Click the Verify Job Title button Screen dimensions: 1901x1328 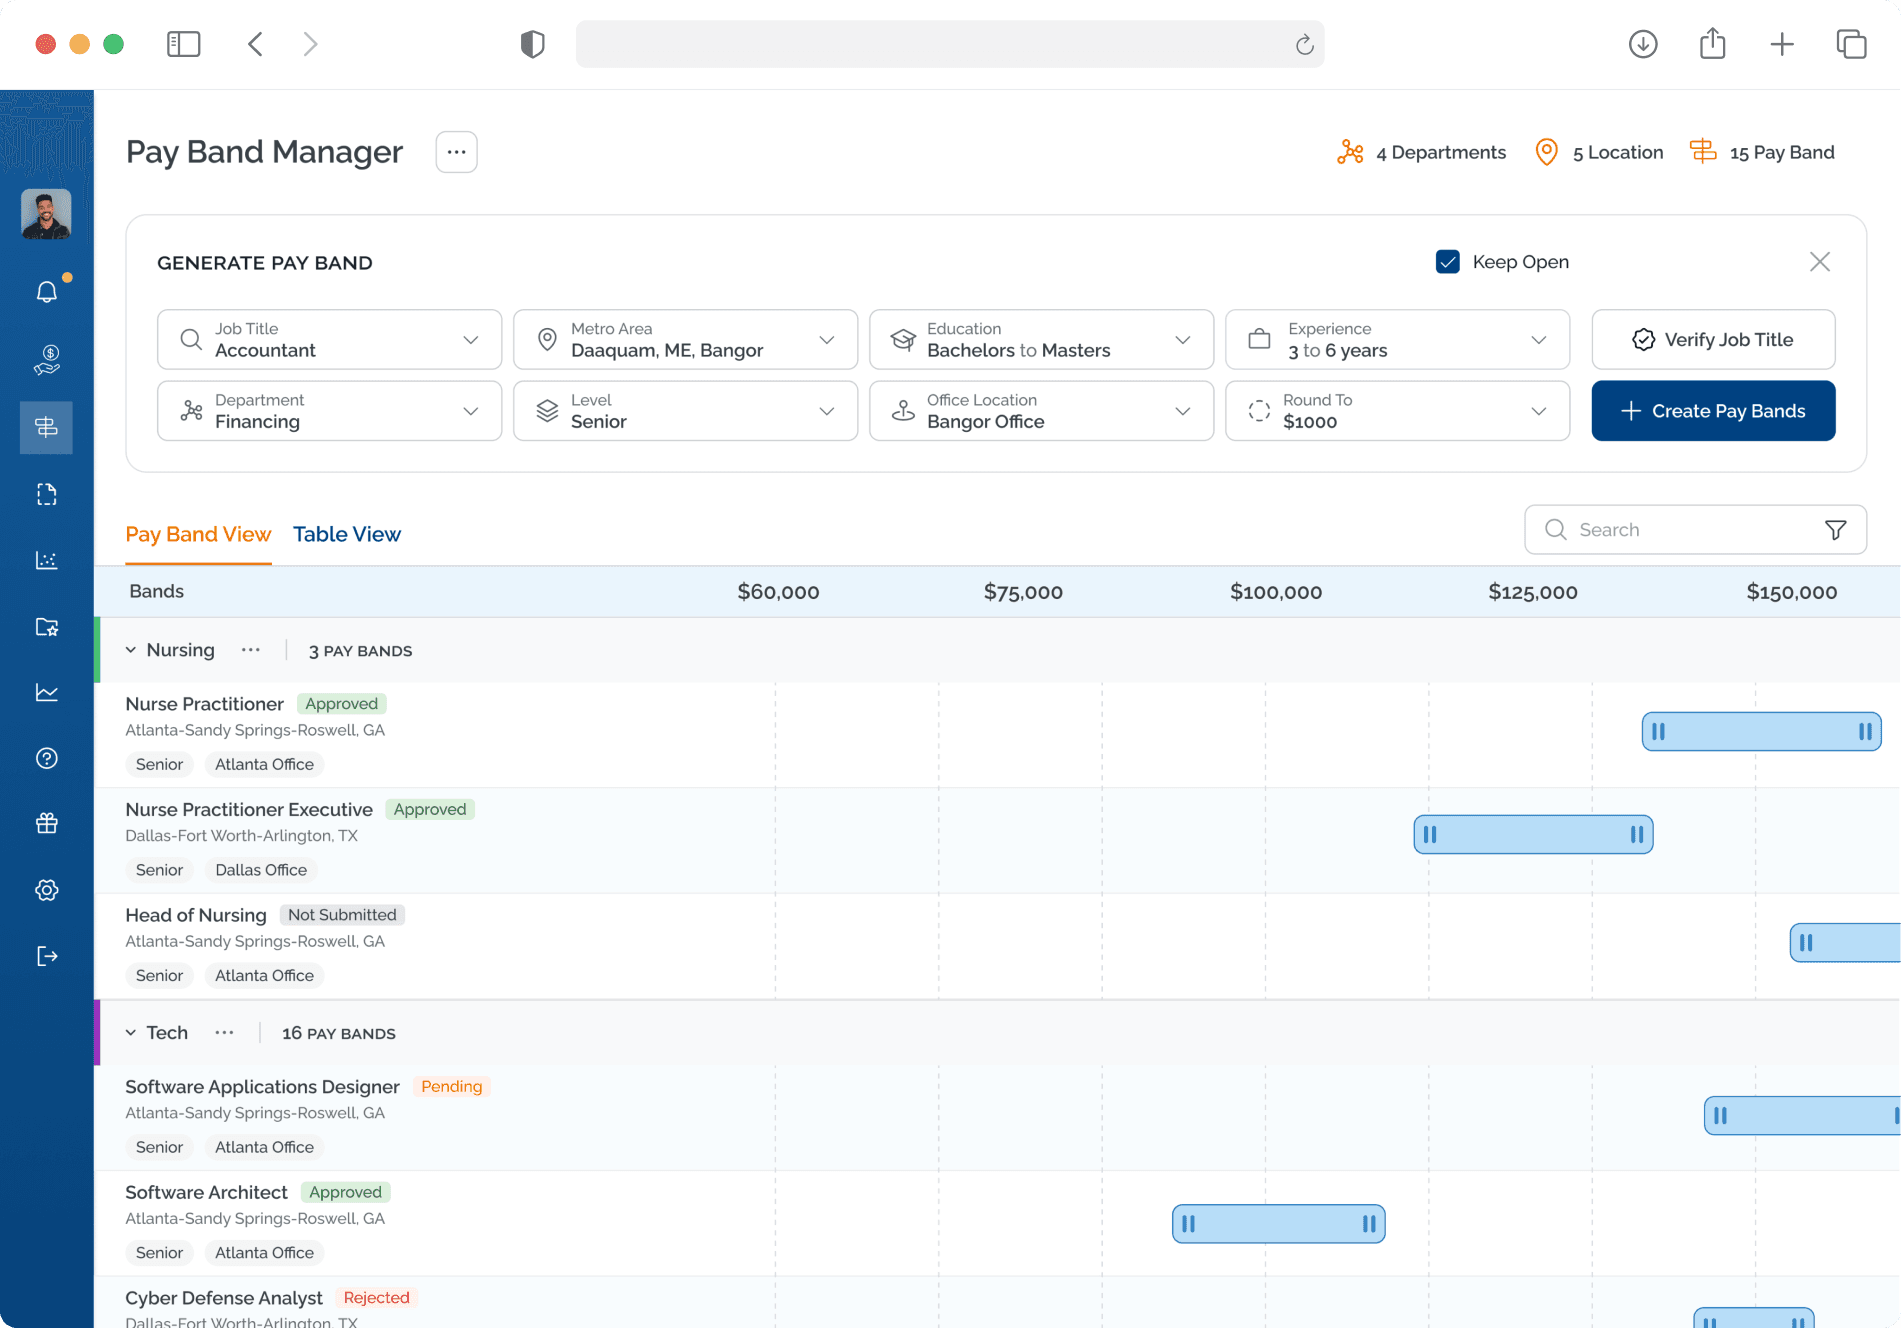coord(1713,340)
